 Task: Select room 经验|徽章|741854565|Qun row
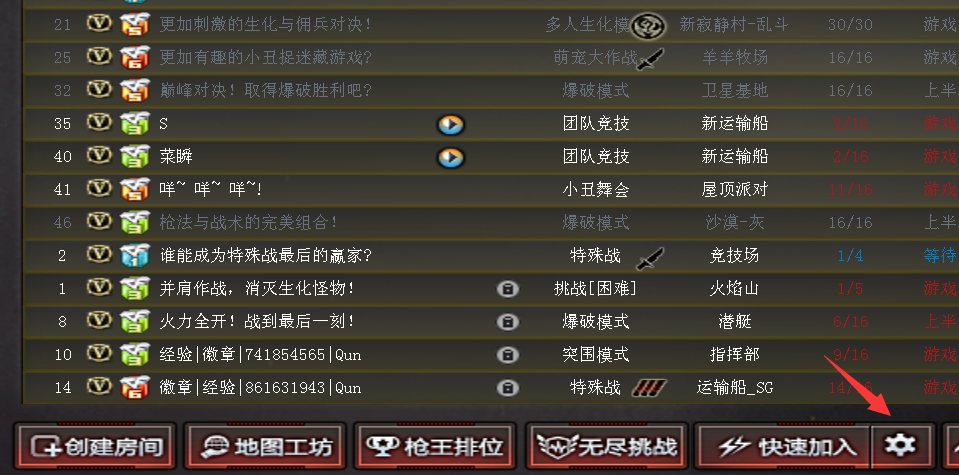[491, 355]
